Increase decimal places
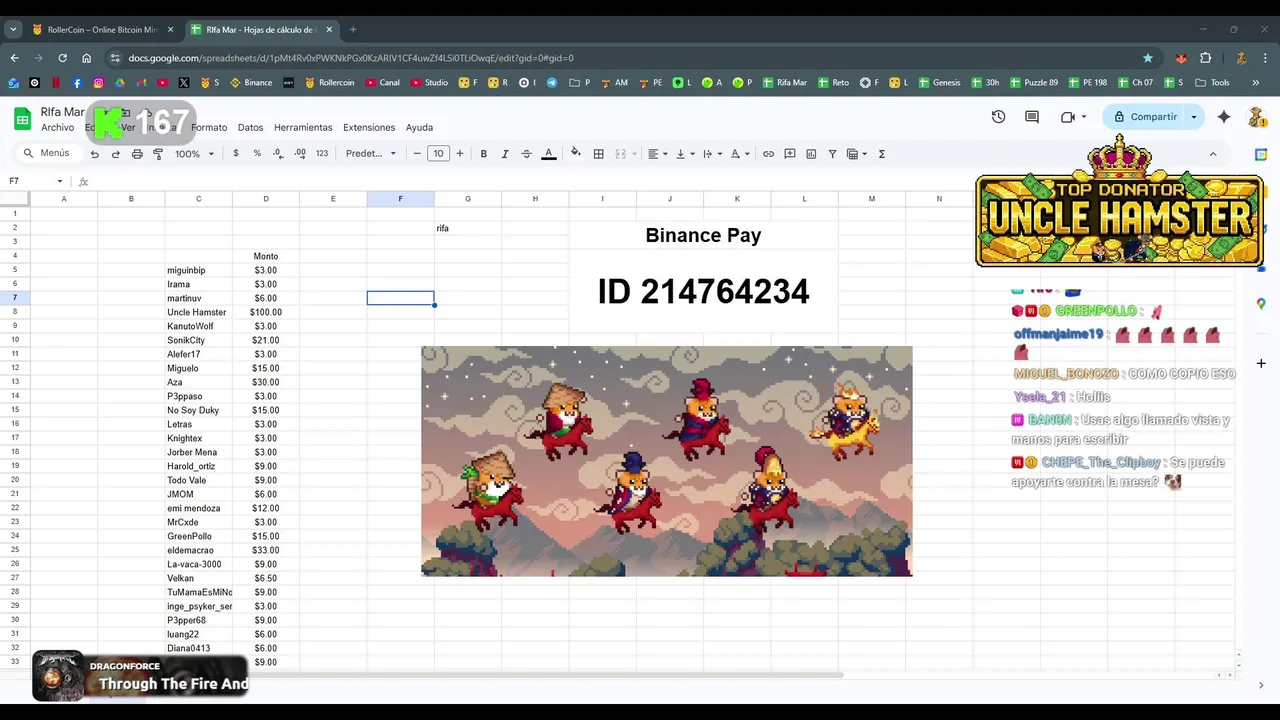The height and width of the screenshot is (720, 1280). (300, 154)
